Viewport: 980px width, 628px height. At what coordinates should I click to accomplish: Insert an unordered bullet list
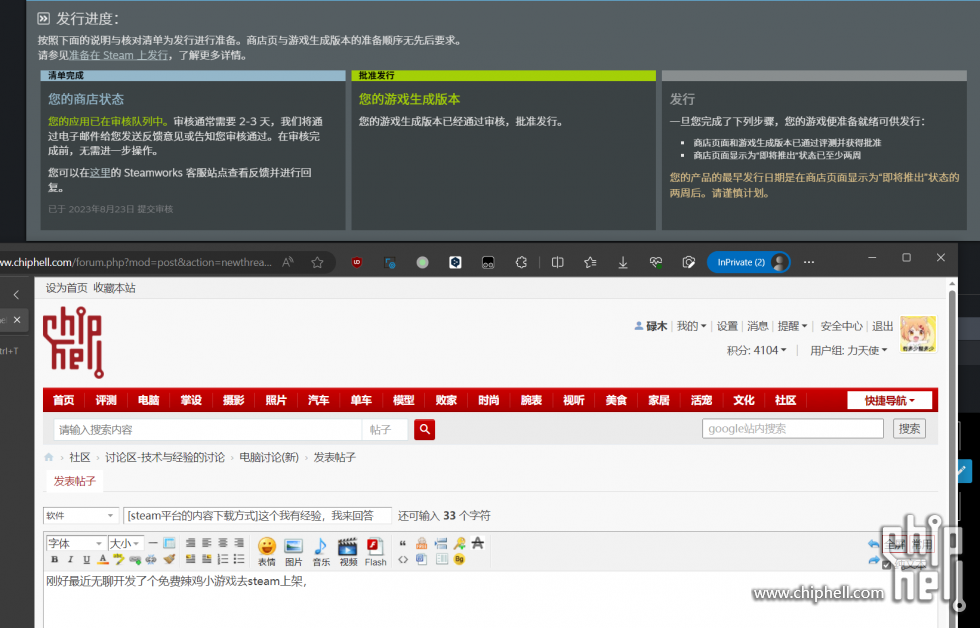(239, 559)
